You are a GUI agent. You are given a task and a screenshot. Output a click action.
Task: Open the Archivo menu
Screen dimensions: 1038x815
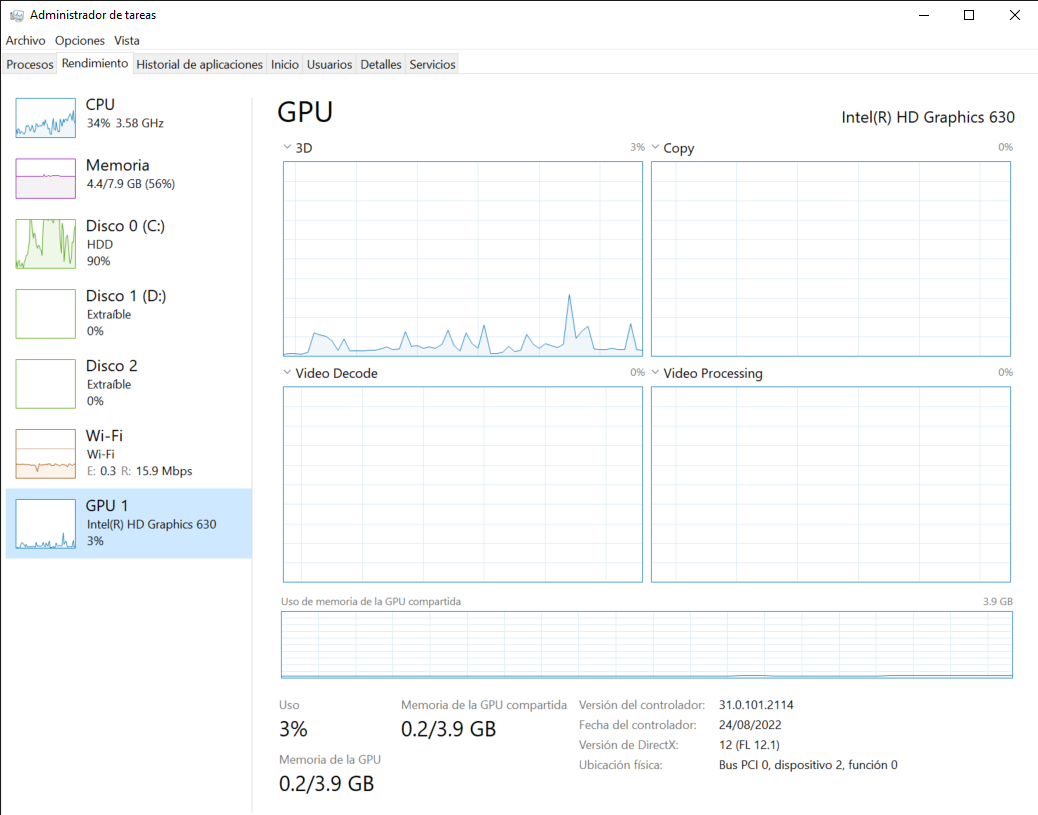[x=25, y=40]
